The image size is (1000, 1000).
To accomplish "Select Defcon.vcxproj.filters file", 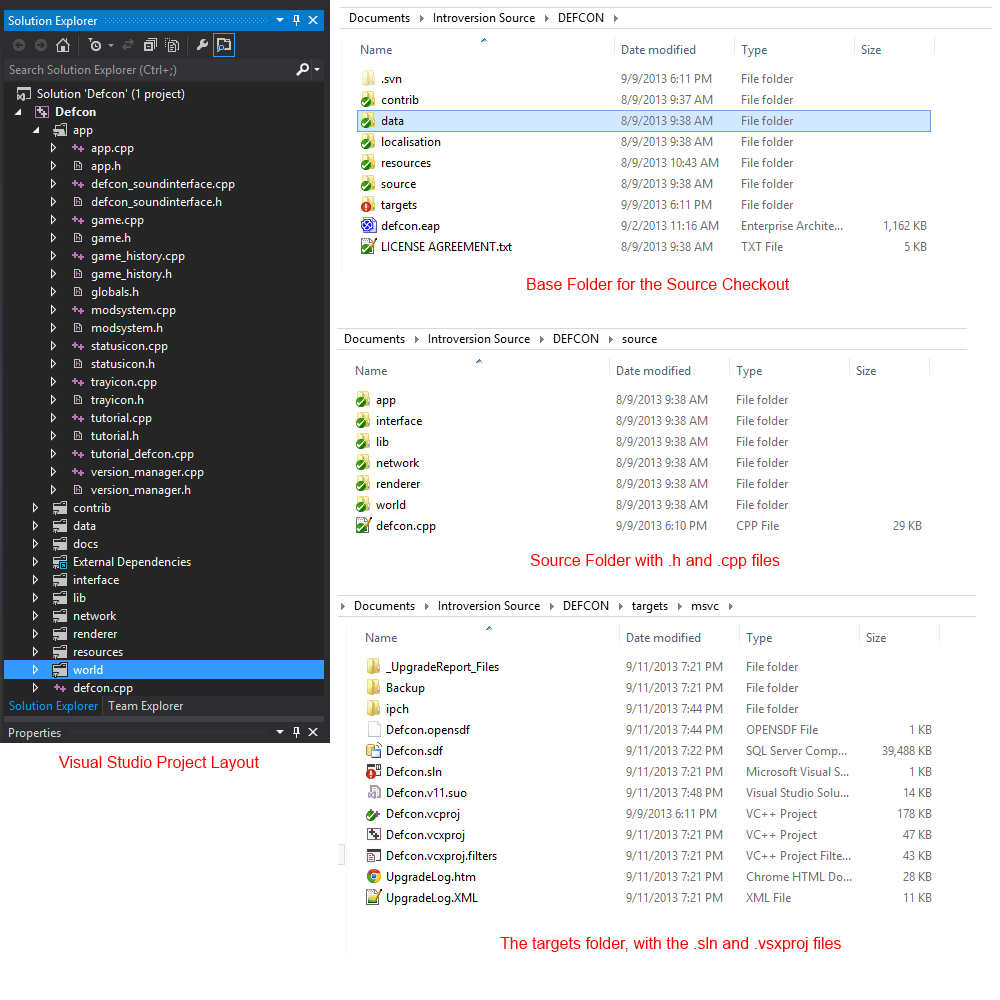I will 441,856.
